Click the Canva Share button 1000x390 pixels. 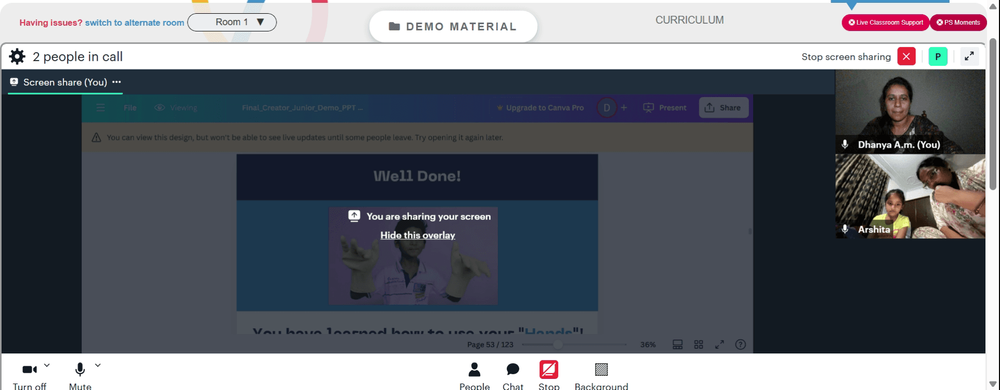coord(724,108)
